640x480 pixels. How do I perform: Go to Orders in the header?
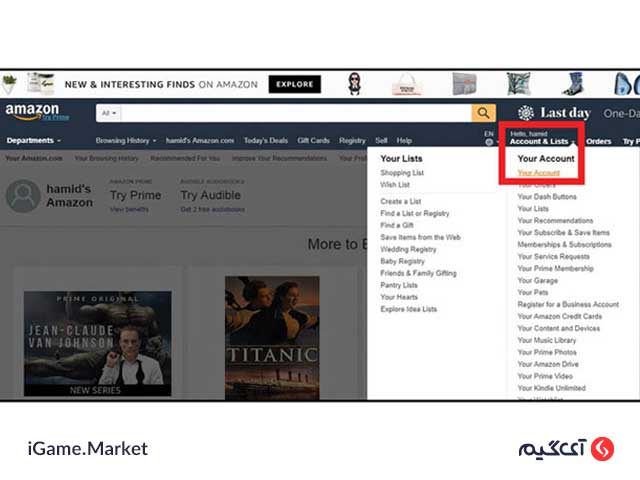pos(598,141)
